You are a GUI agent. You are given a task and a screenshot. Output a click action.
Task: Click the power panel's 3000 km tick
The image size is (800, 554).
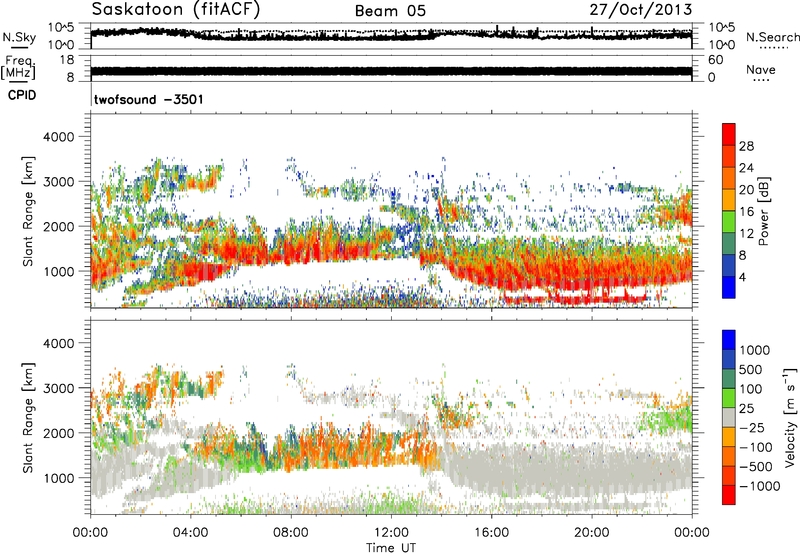(x=59, y=182)
